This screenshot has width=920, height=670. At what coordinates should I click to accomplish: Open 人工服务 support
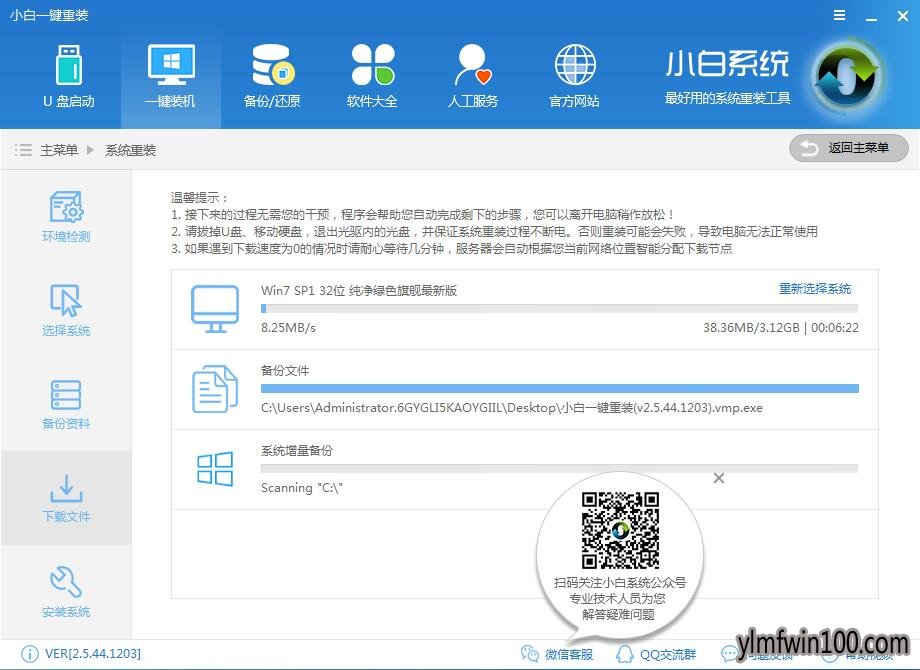point(473,76)
